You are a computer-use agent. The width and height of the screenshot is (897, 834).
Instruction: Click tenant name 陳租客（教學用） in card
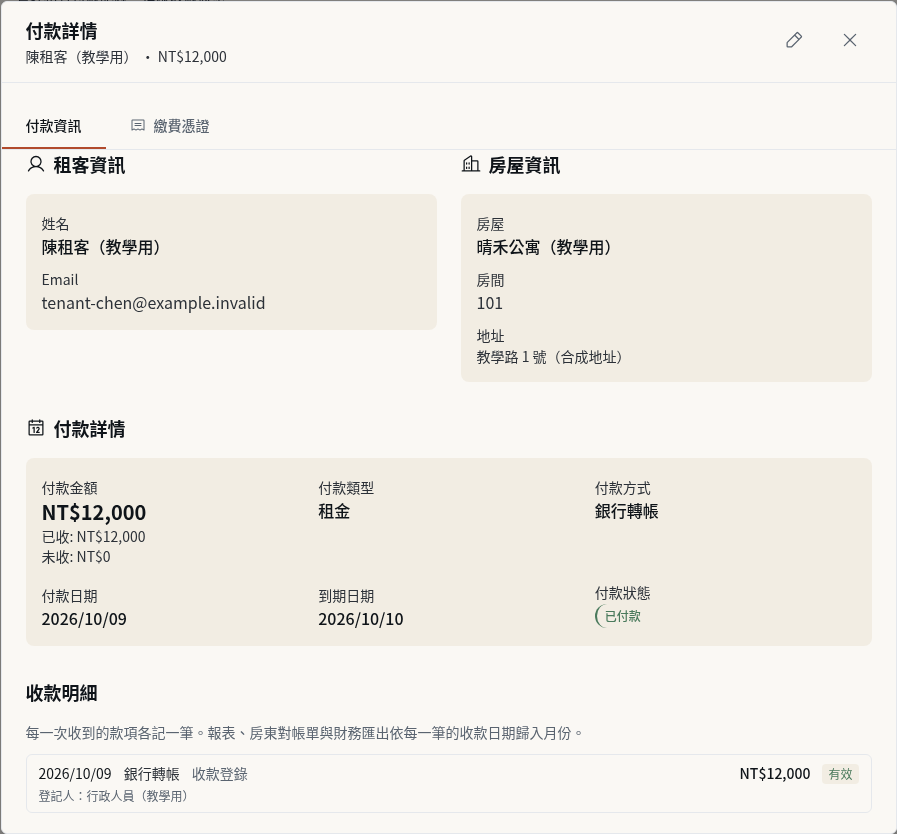point(104,248)
